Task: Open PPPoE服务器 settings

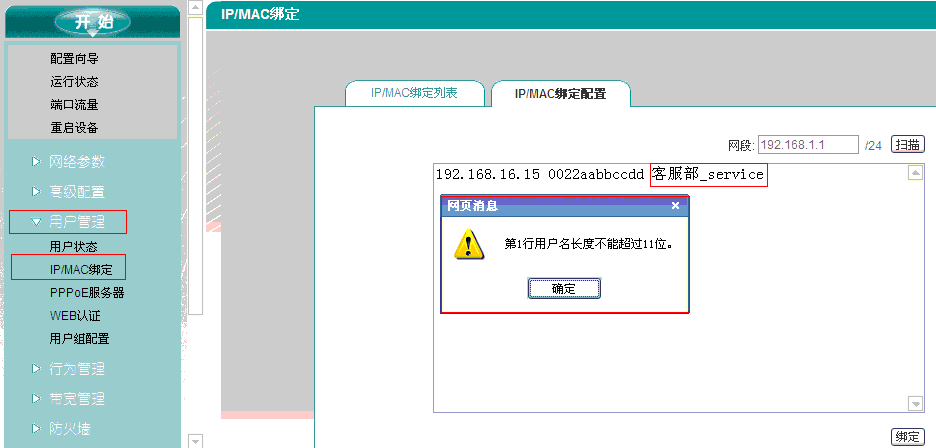Action: (87, 293)
